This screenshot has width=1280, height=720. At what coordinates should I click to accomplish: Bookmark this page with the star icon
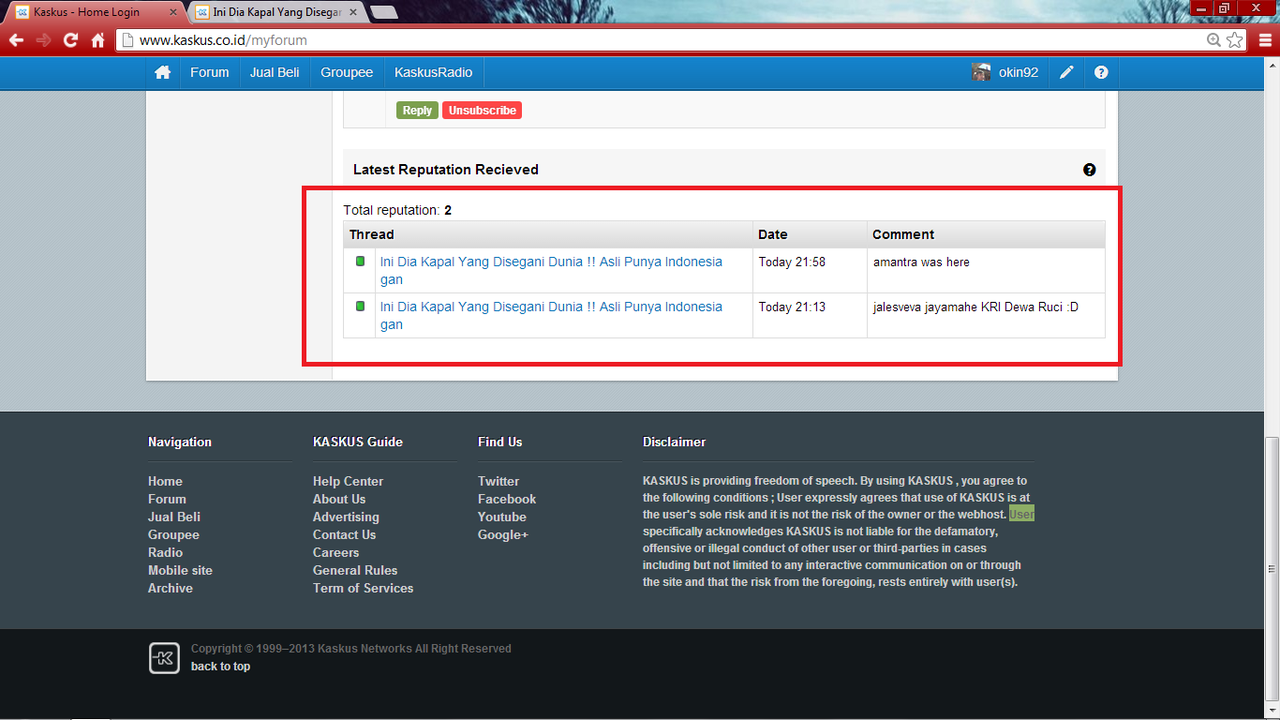click(x=1235, y=40)
